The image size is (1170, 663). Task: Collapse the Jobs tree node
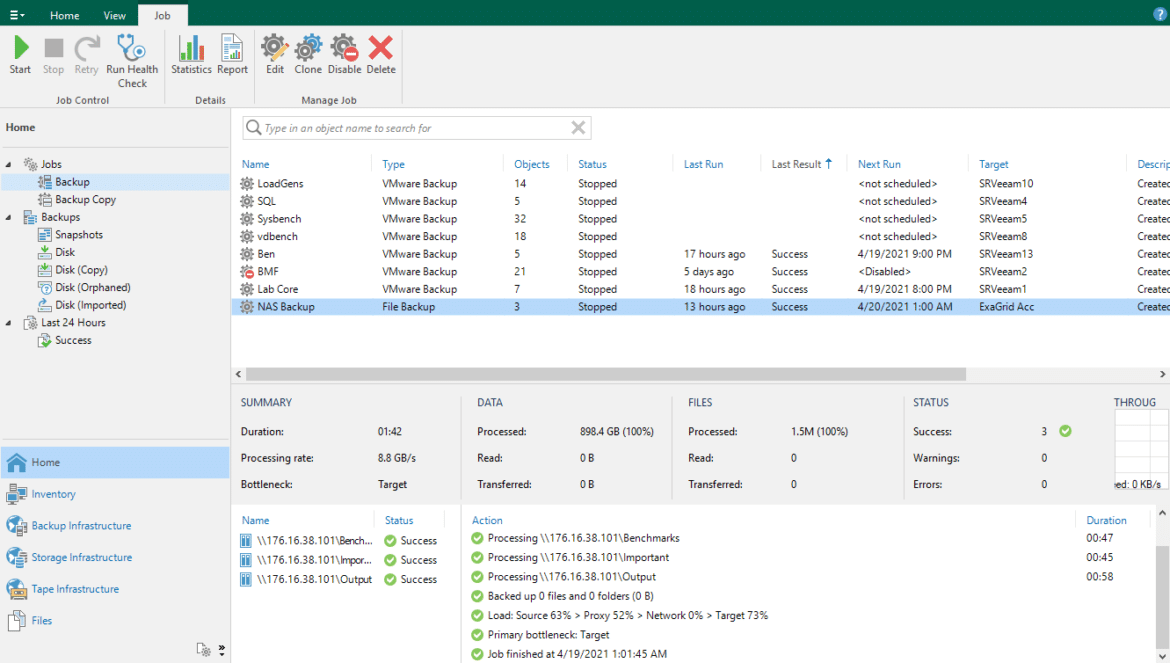9,164
